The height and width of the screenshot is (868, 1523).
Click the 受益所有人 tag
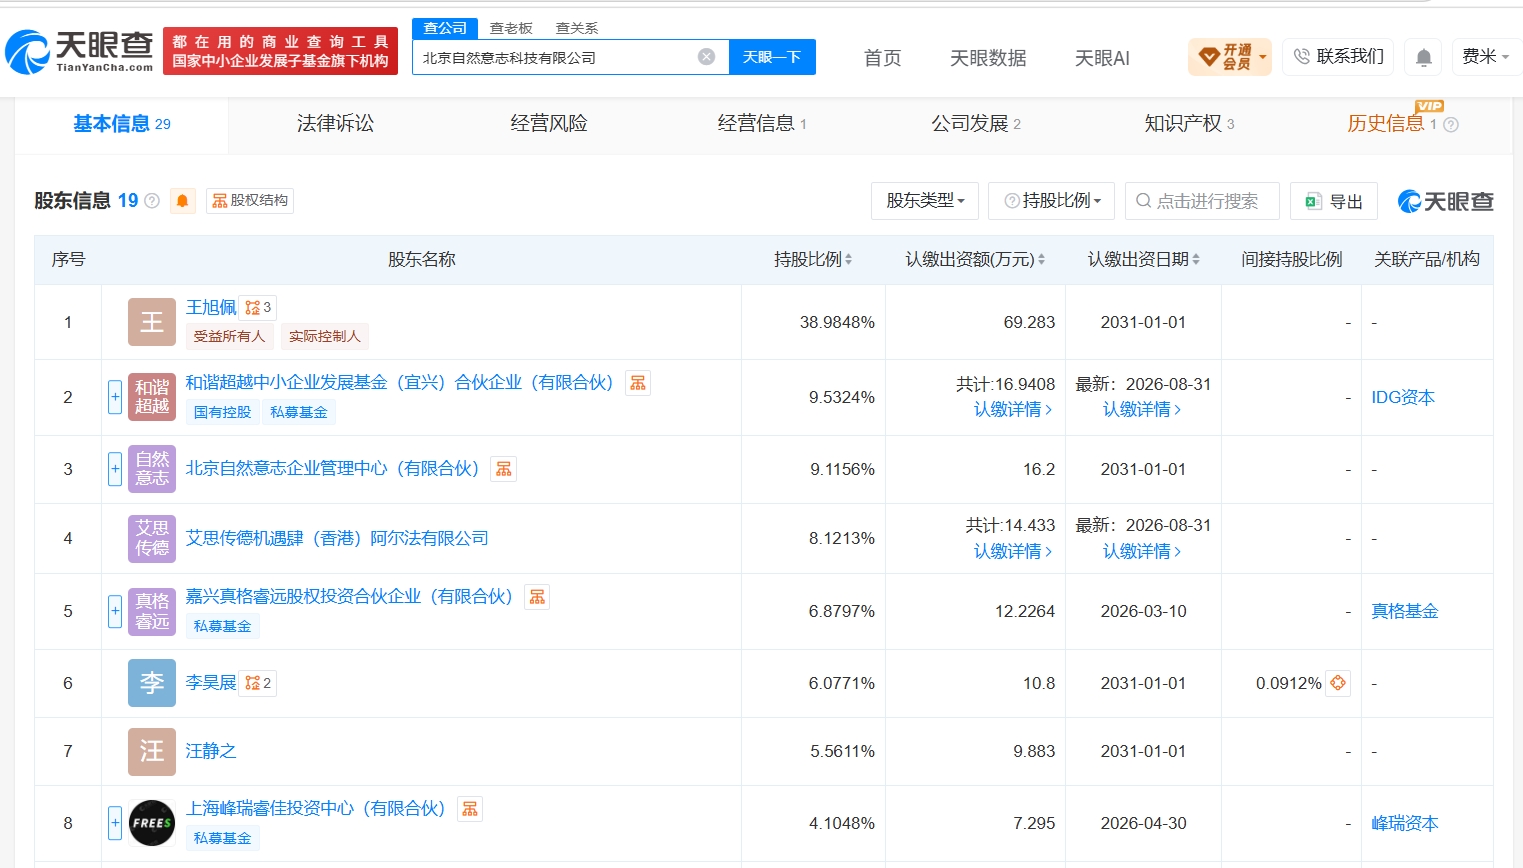pos(229,337)
